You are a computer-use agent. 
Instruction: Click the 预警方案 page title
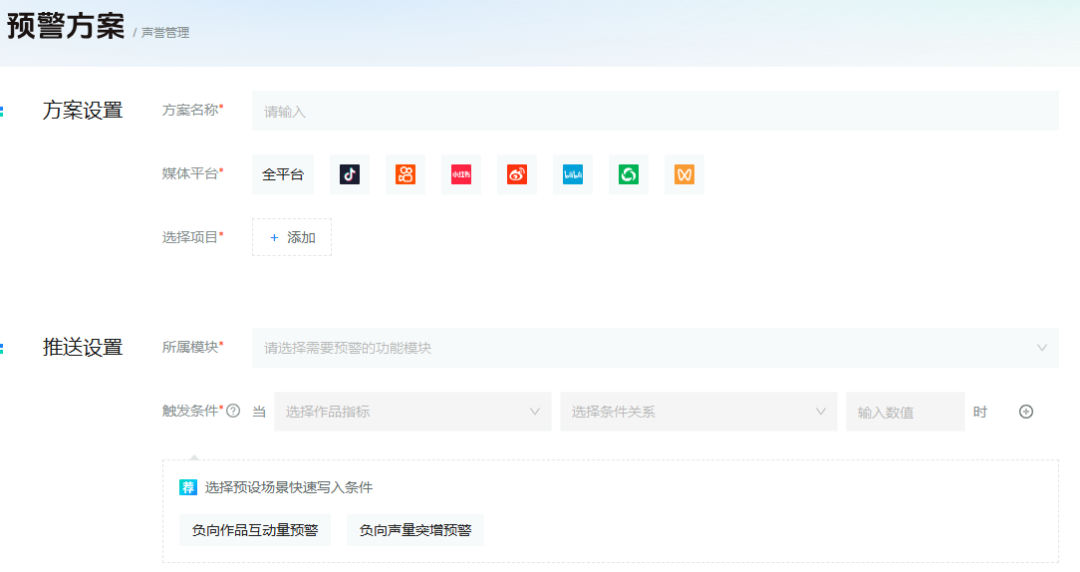click(x=66, y=27)
